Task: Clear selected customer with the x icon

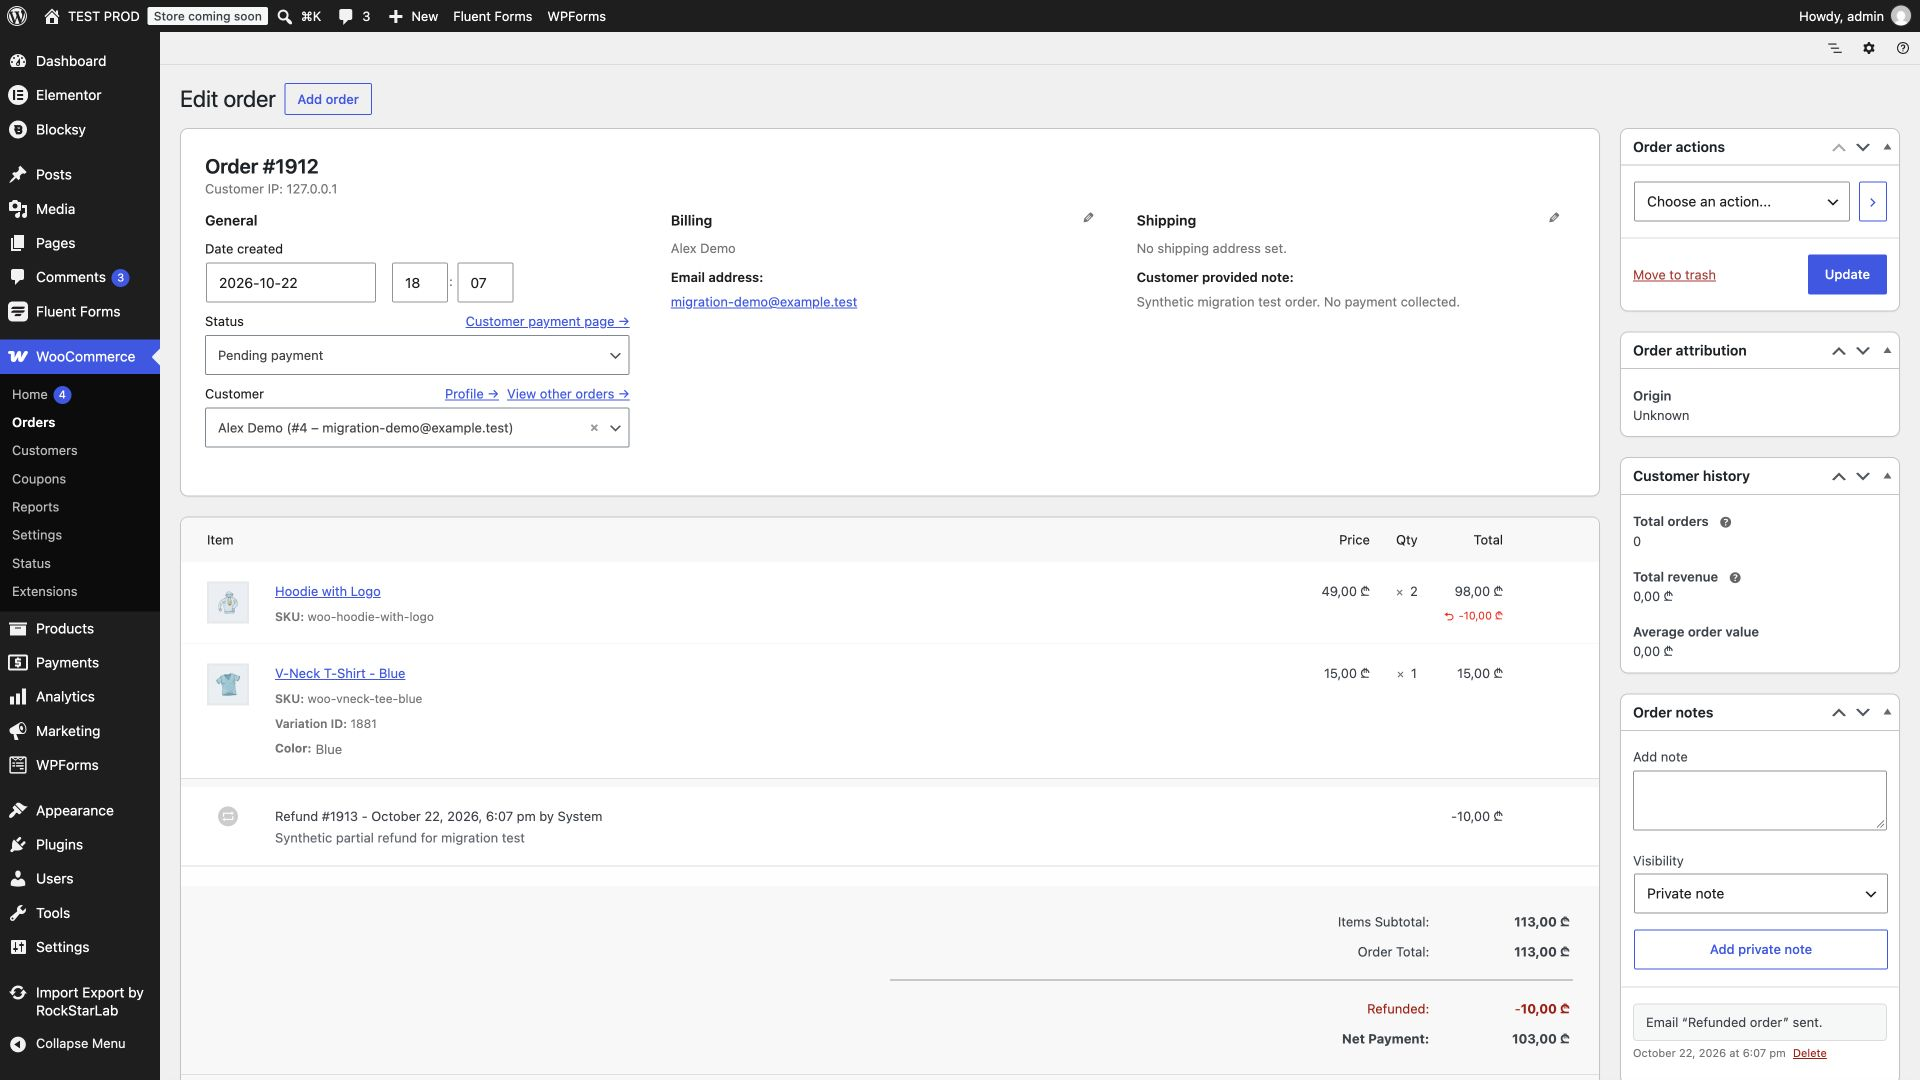Action: [594, 428]
